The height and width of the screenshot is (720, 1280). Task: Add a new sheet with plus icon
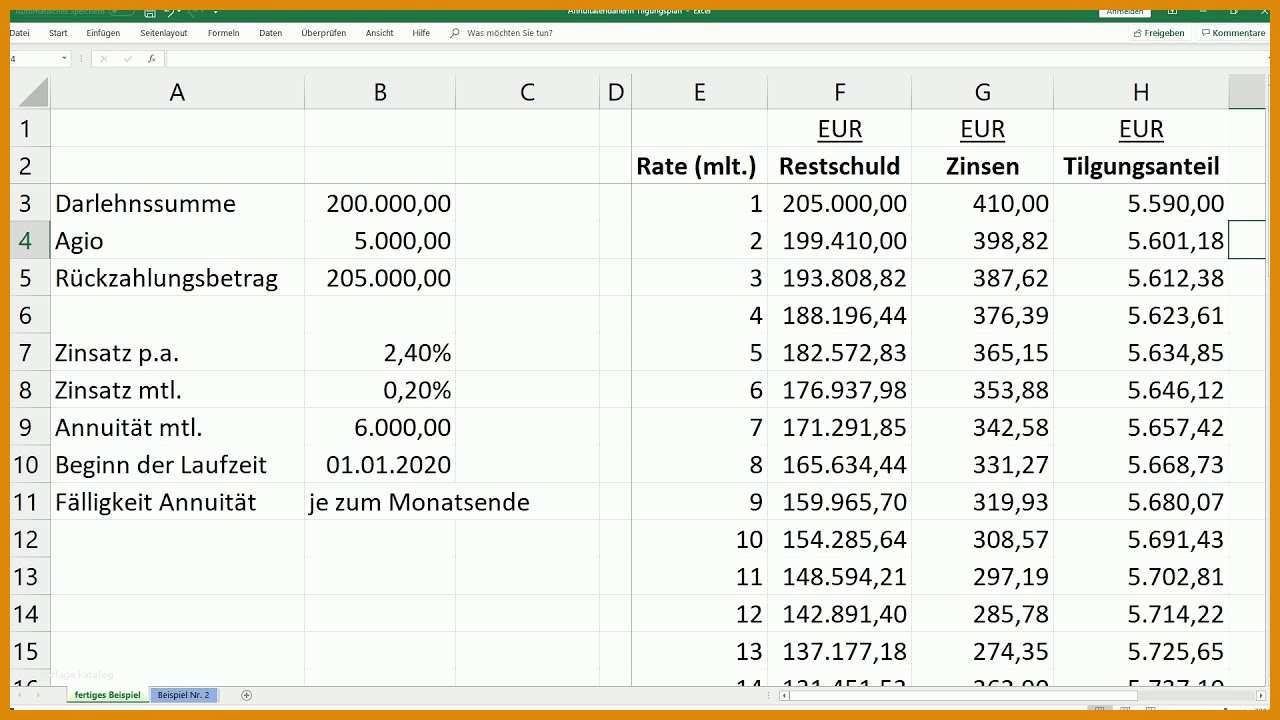click(x=246, y=695)
